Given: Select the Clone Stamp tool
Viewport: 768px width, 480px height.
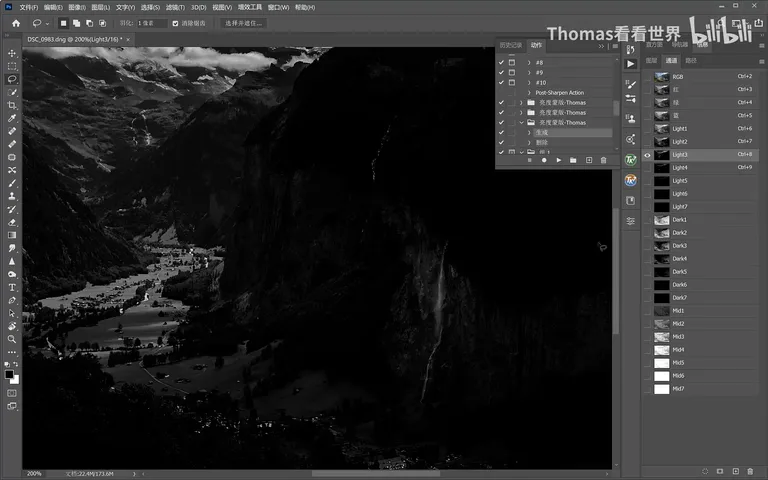Looking at the screenshot, I should pyautogui.click(x=12, y=196).
